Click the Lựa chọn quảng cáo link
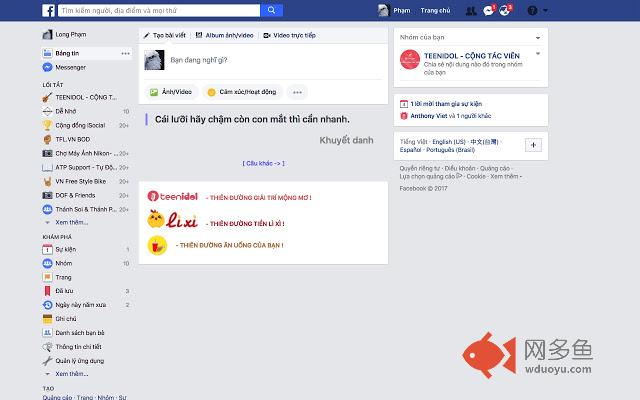 coord(431,177)
